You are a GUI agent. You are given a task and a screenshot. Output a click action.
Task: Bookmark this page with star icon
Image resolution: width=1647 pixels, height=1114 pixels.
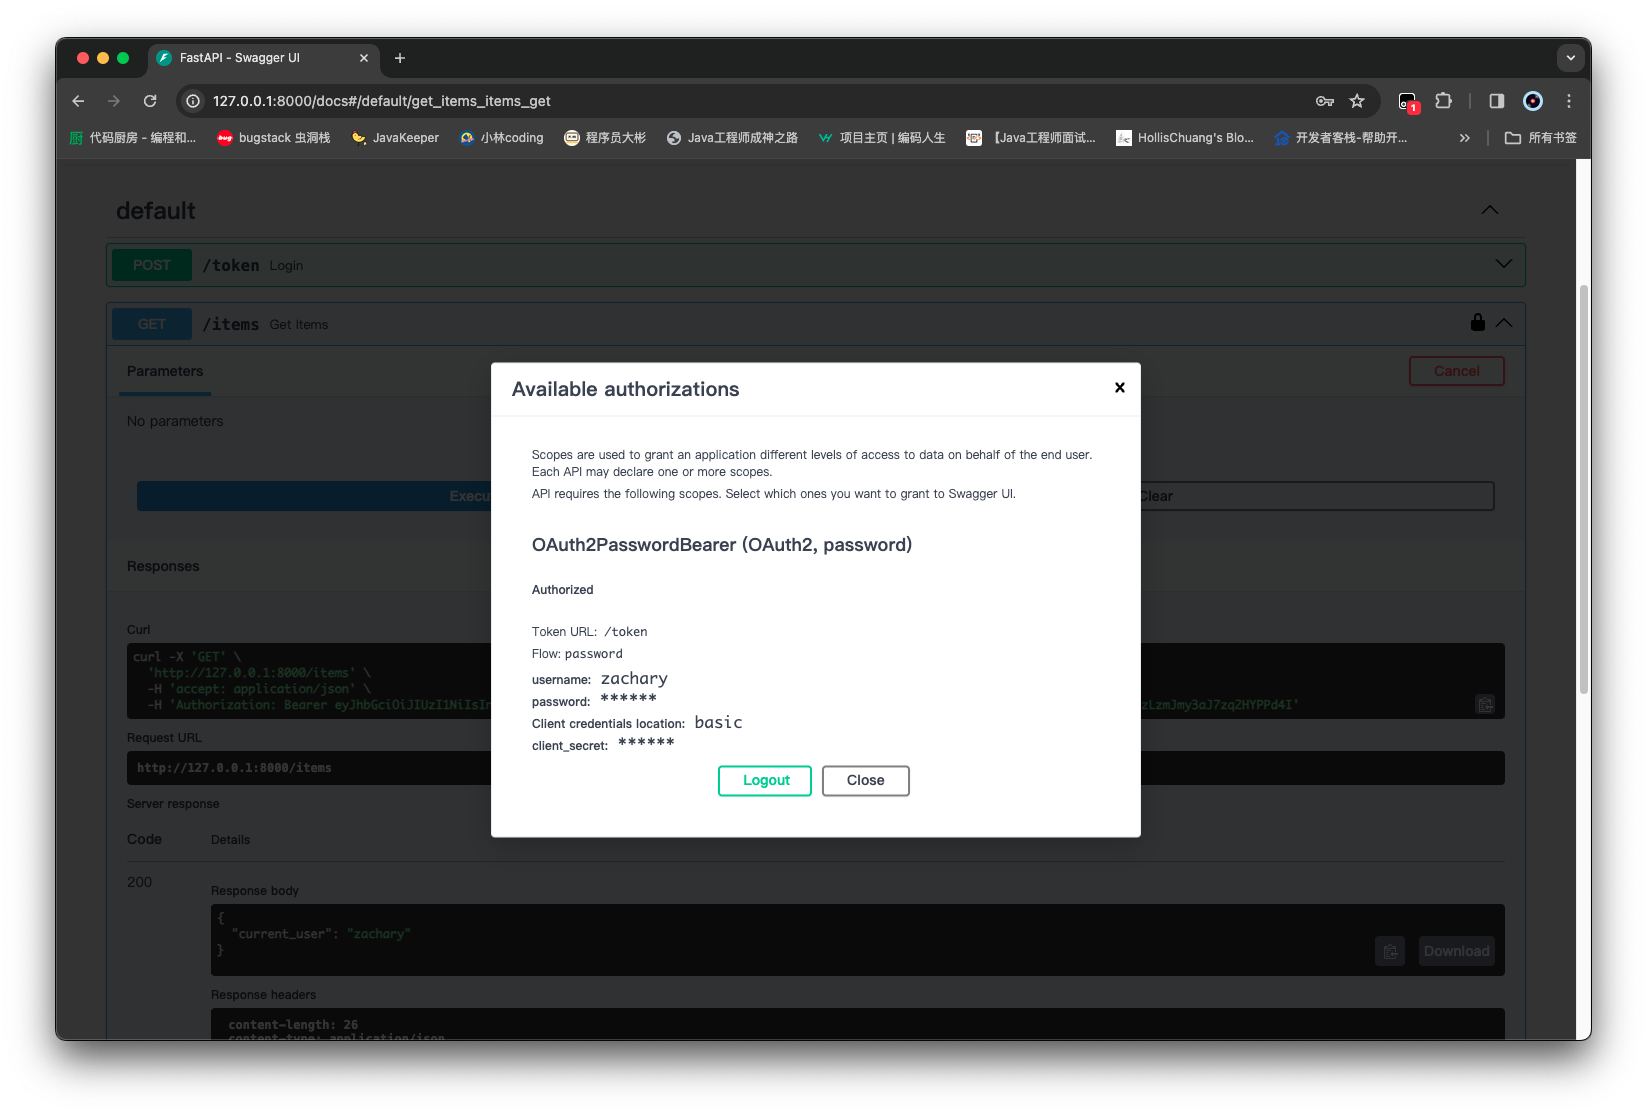[x=1357, y=101]
